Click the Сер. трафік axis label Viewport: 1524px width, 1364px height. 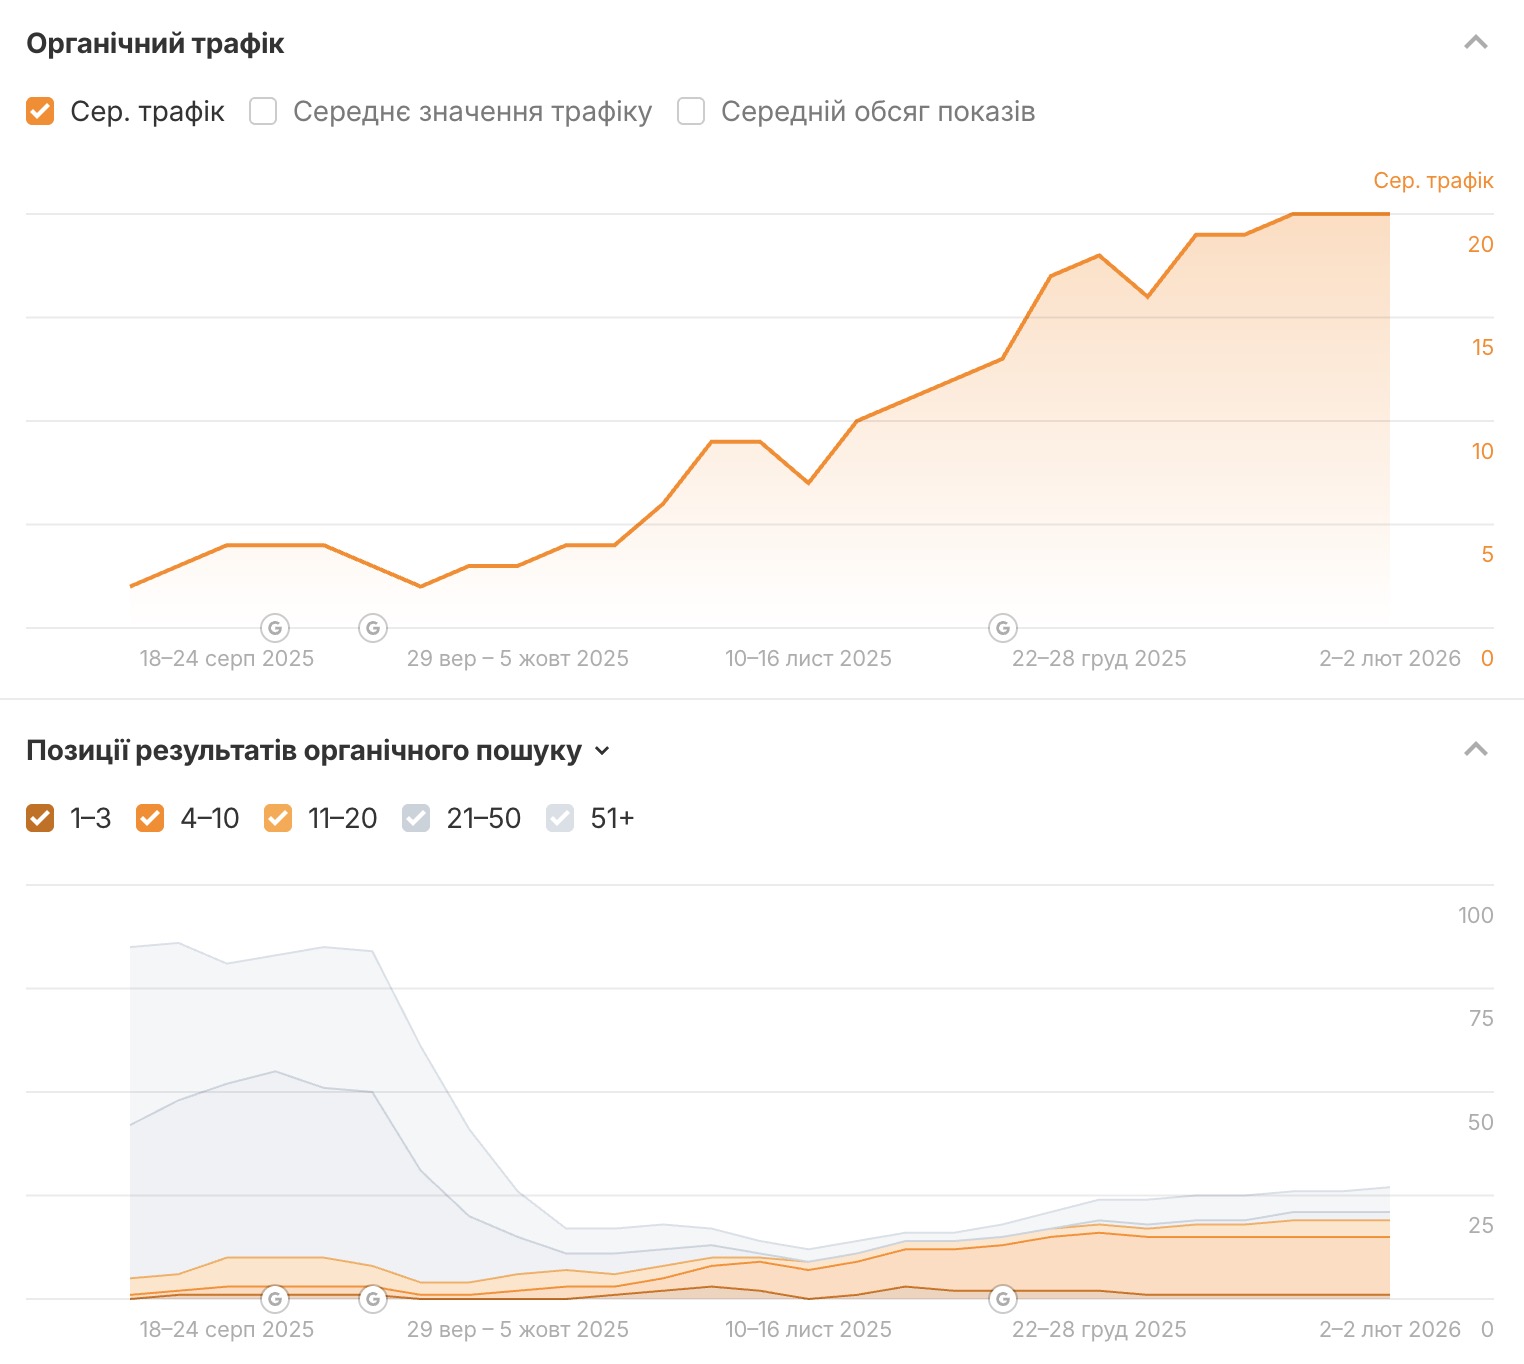[x=1432, y=180]
